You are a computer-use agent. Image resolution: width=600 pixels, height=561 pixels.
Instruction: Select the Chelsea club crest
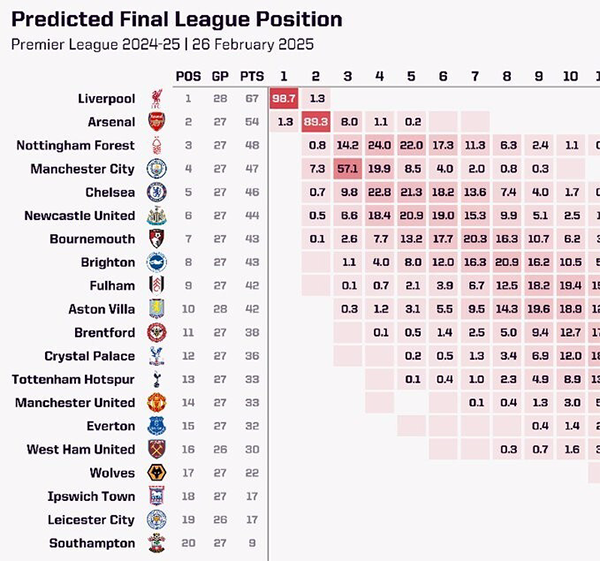click(156, 192)
